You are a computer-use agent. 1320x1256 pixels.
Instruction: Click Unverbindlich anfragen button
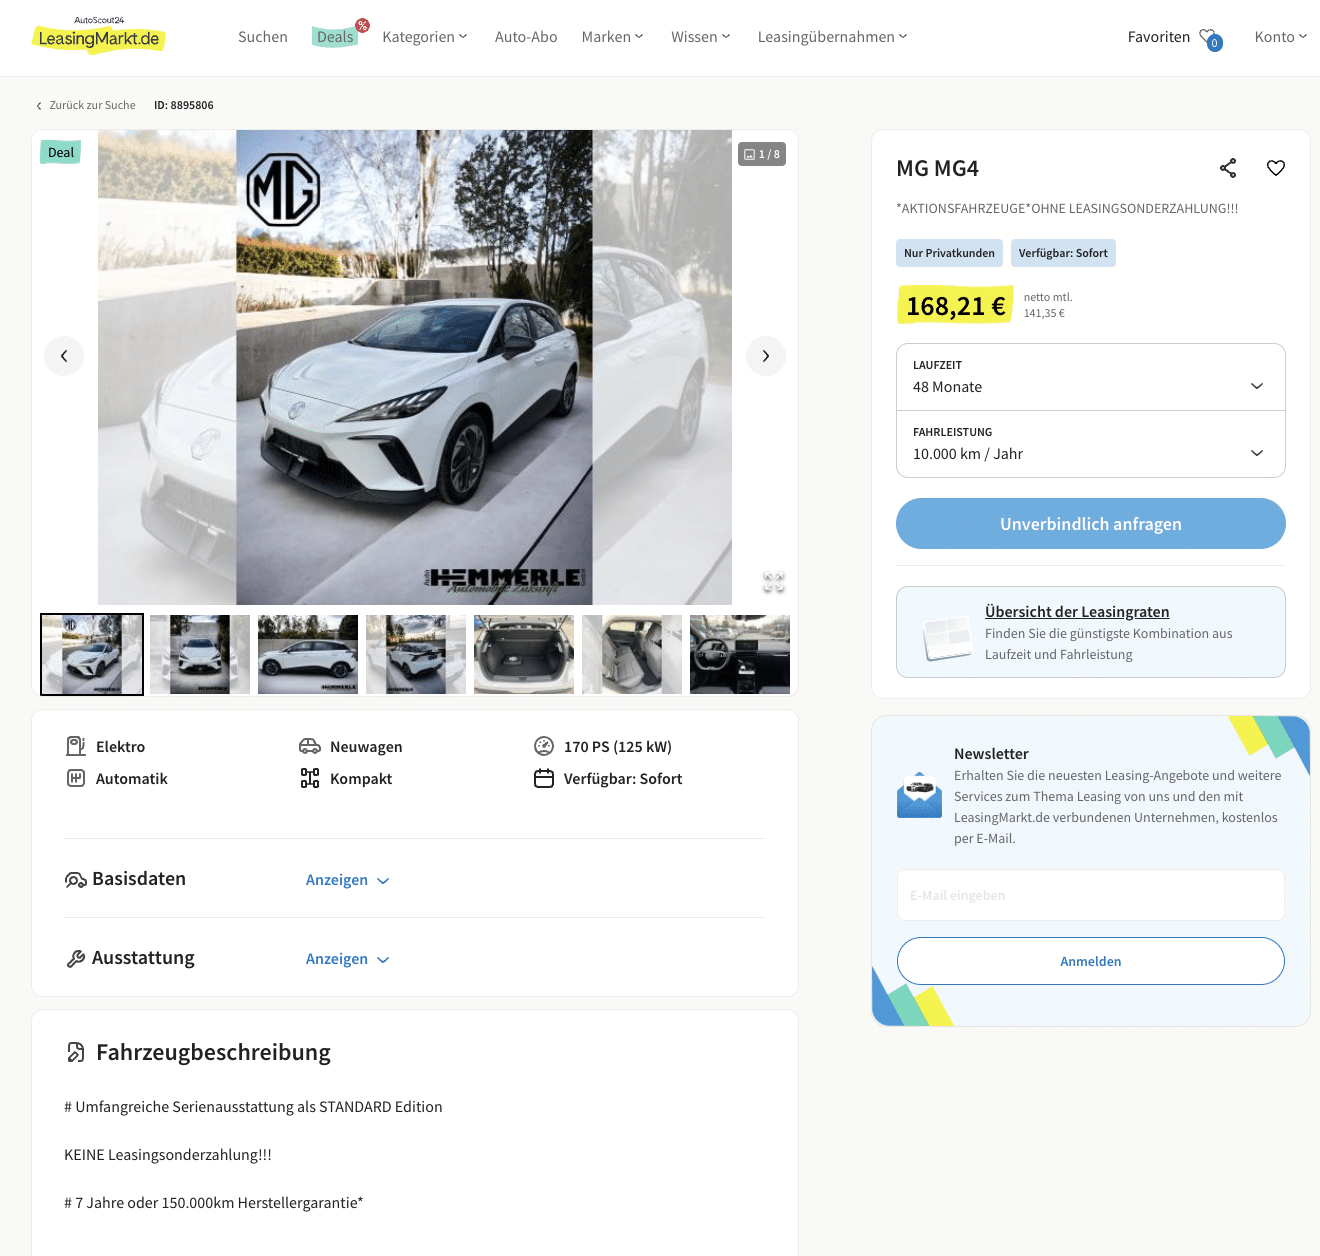[1091, 524]
